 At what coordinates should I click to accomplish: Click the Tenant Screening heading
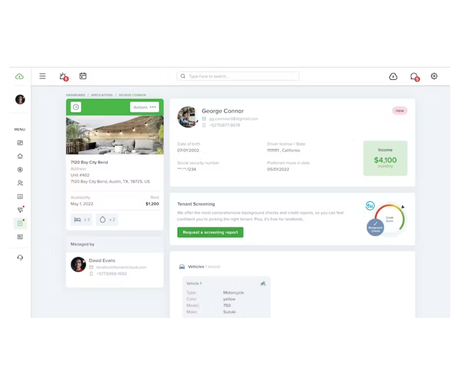196,204
